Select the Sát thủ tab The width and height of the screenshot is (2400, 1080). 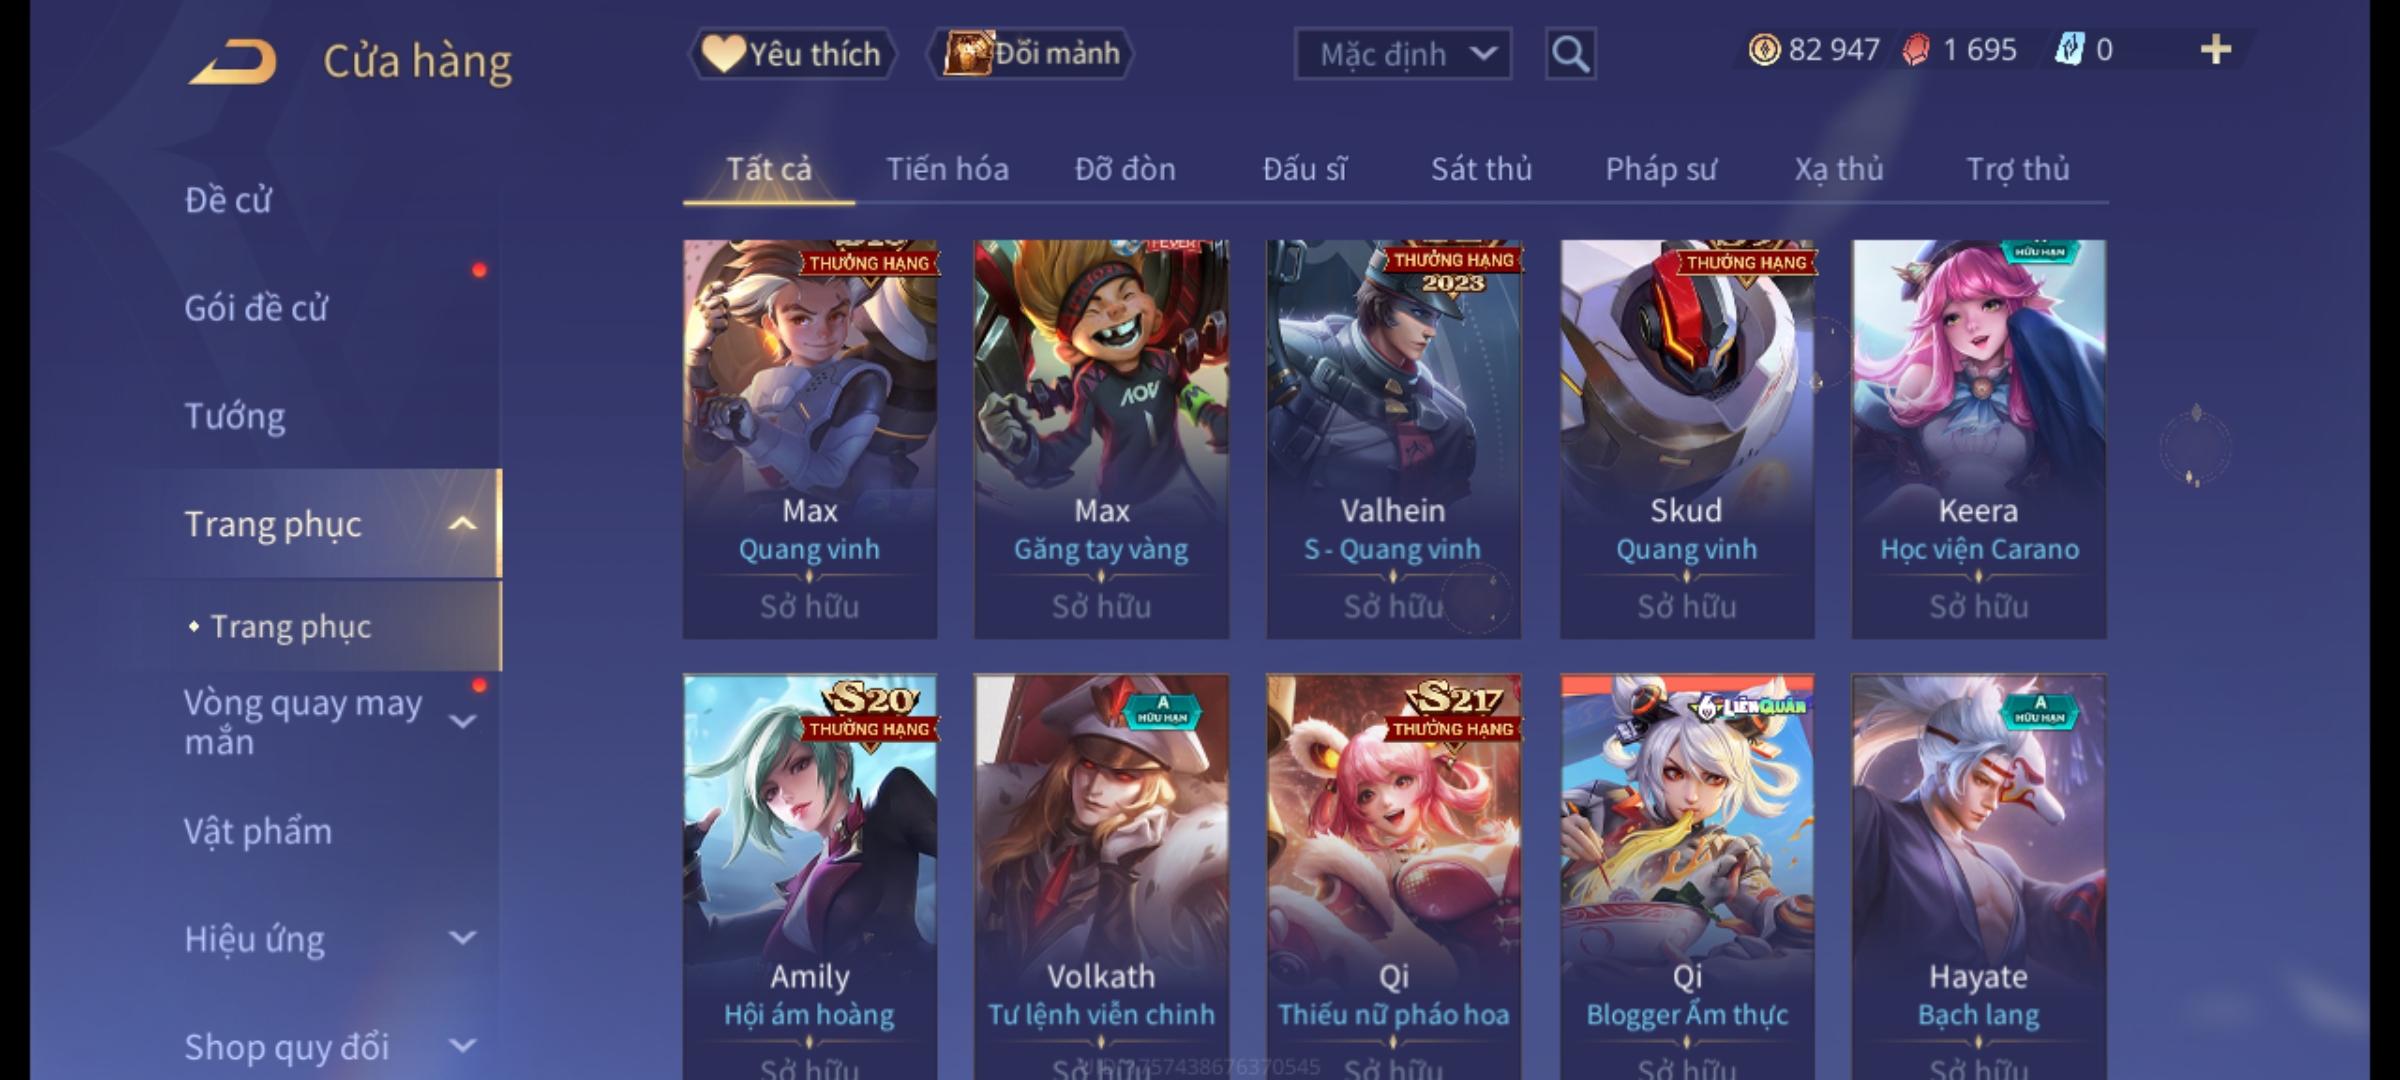point(1481,169)
